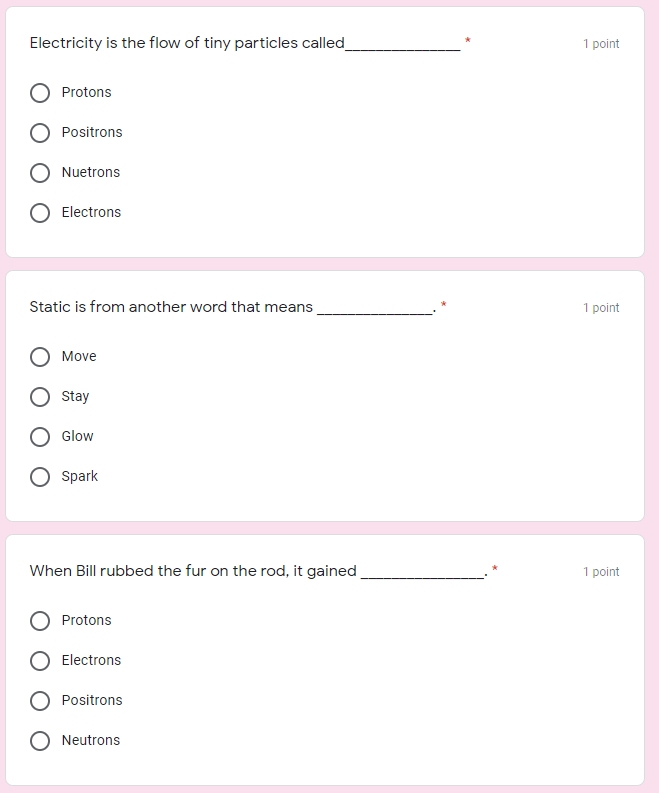Click the 1 point label on Bill question
The width and height of the screenshot is (659, 793).
601,572
